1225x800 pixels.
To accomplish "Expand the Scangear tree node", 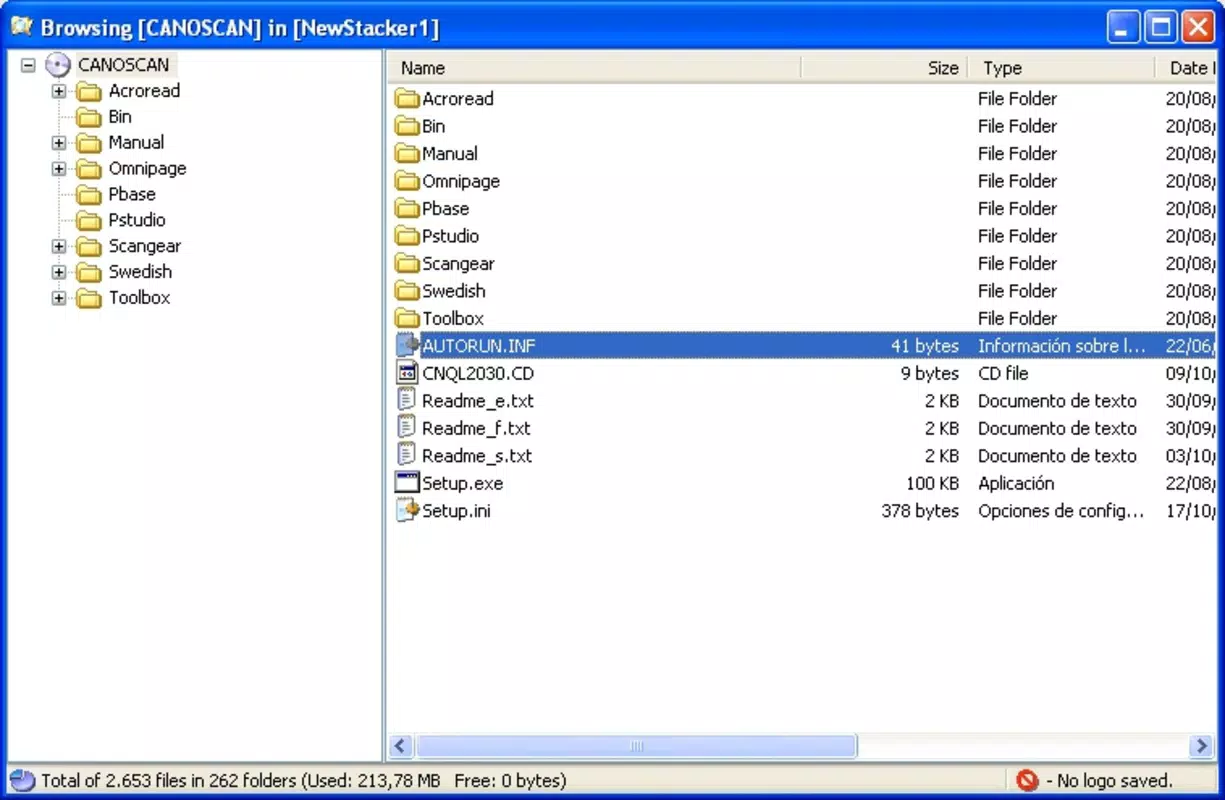I will click(59, 246).
